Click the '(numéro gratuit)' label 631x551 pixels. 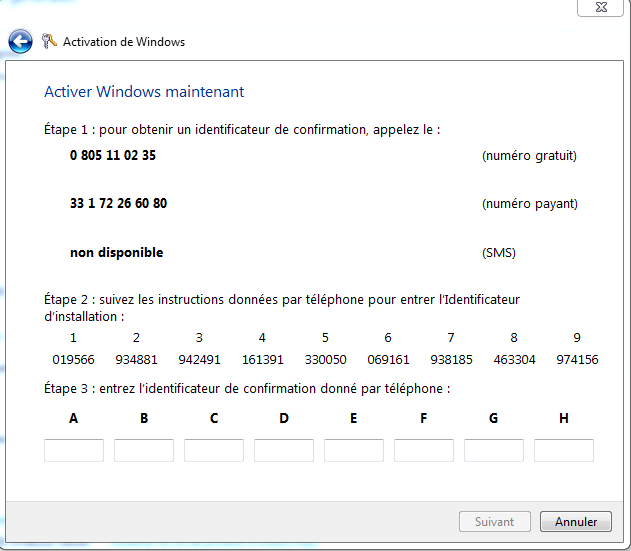tap(529, 156)
